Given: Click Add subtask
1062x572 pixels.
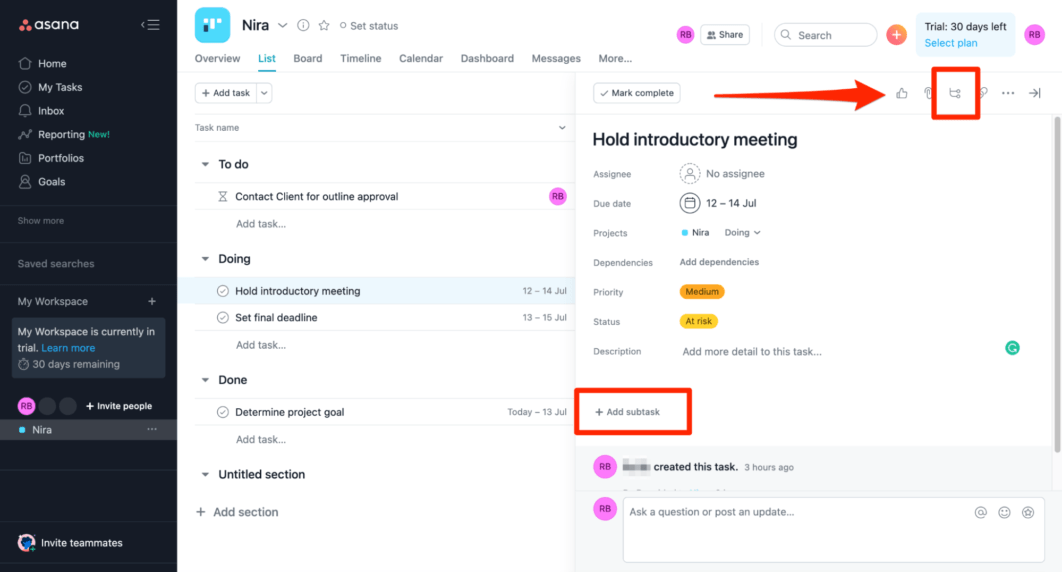Looking at the screenshot, I should coord(627,412).
